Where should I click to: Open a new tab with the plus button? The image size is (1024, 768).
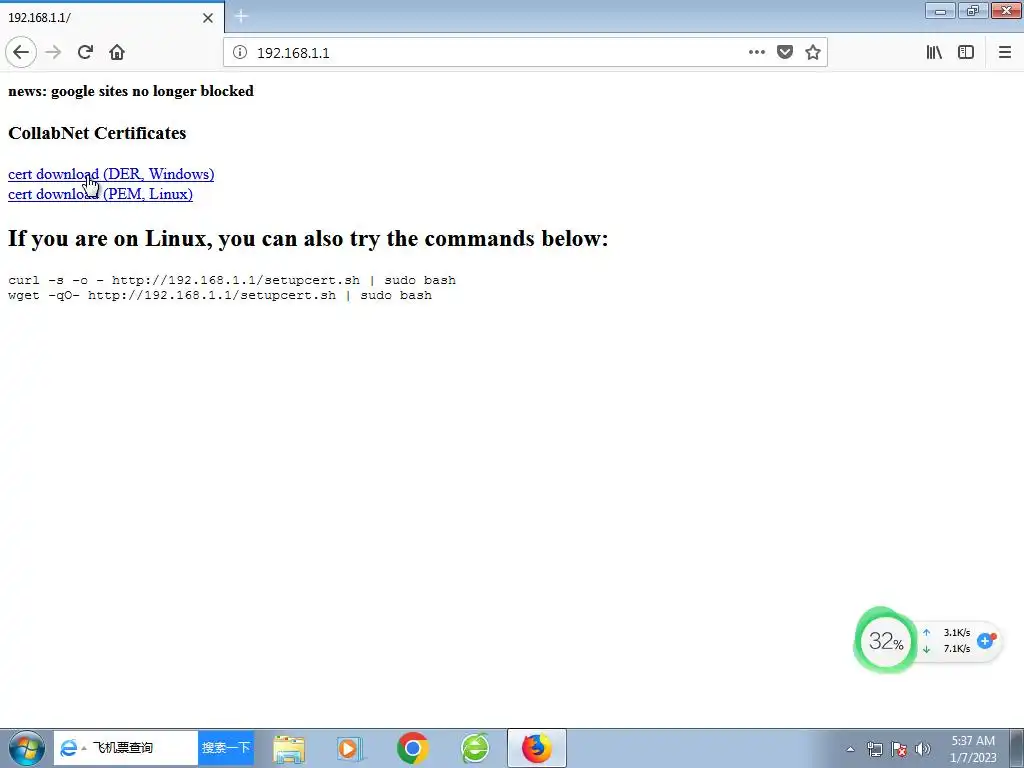[x=241, y=16]
